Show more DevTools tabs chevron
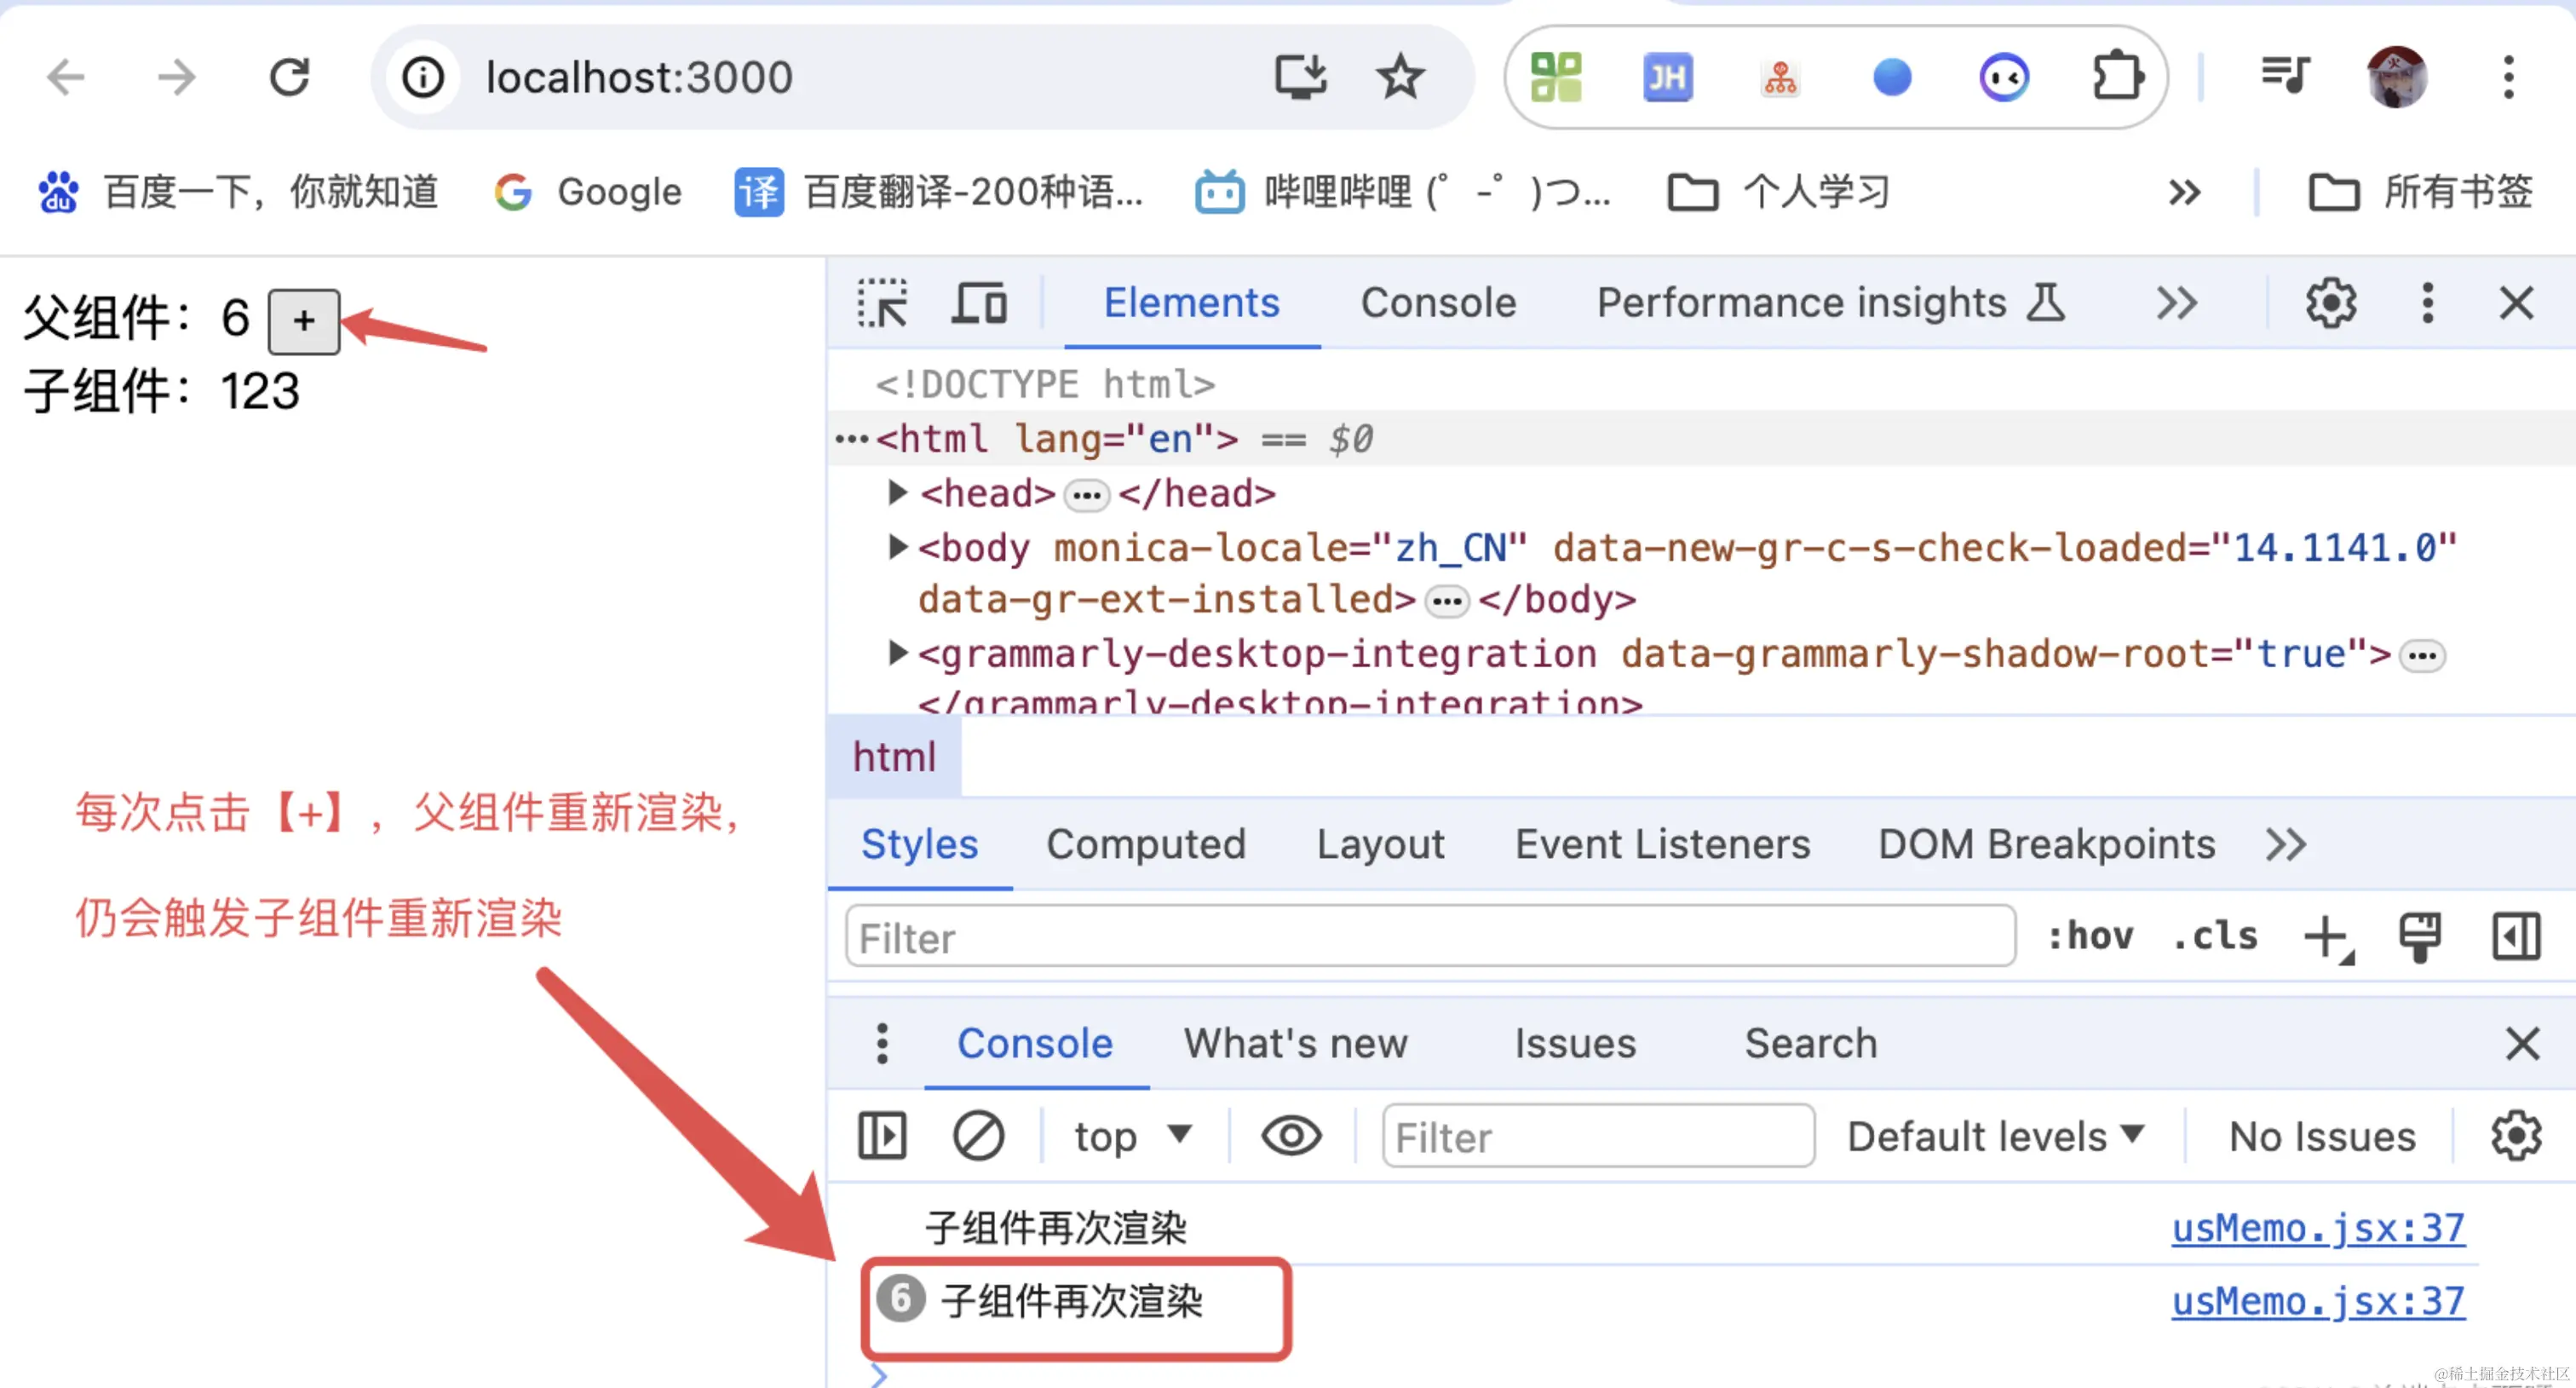 tap(2176, 304)
